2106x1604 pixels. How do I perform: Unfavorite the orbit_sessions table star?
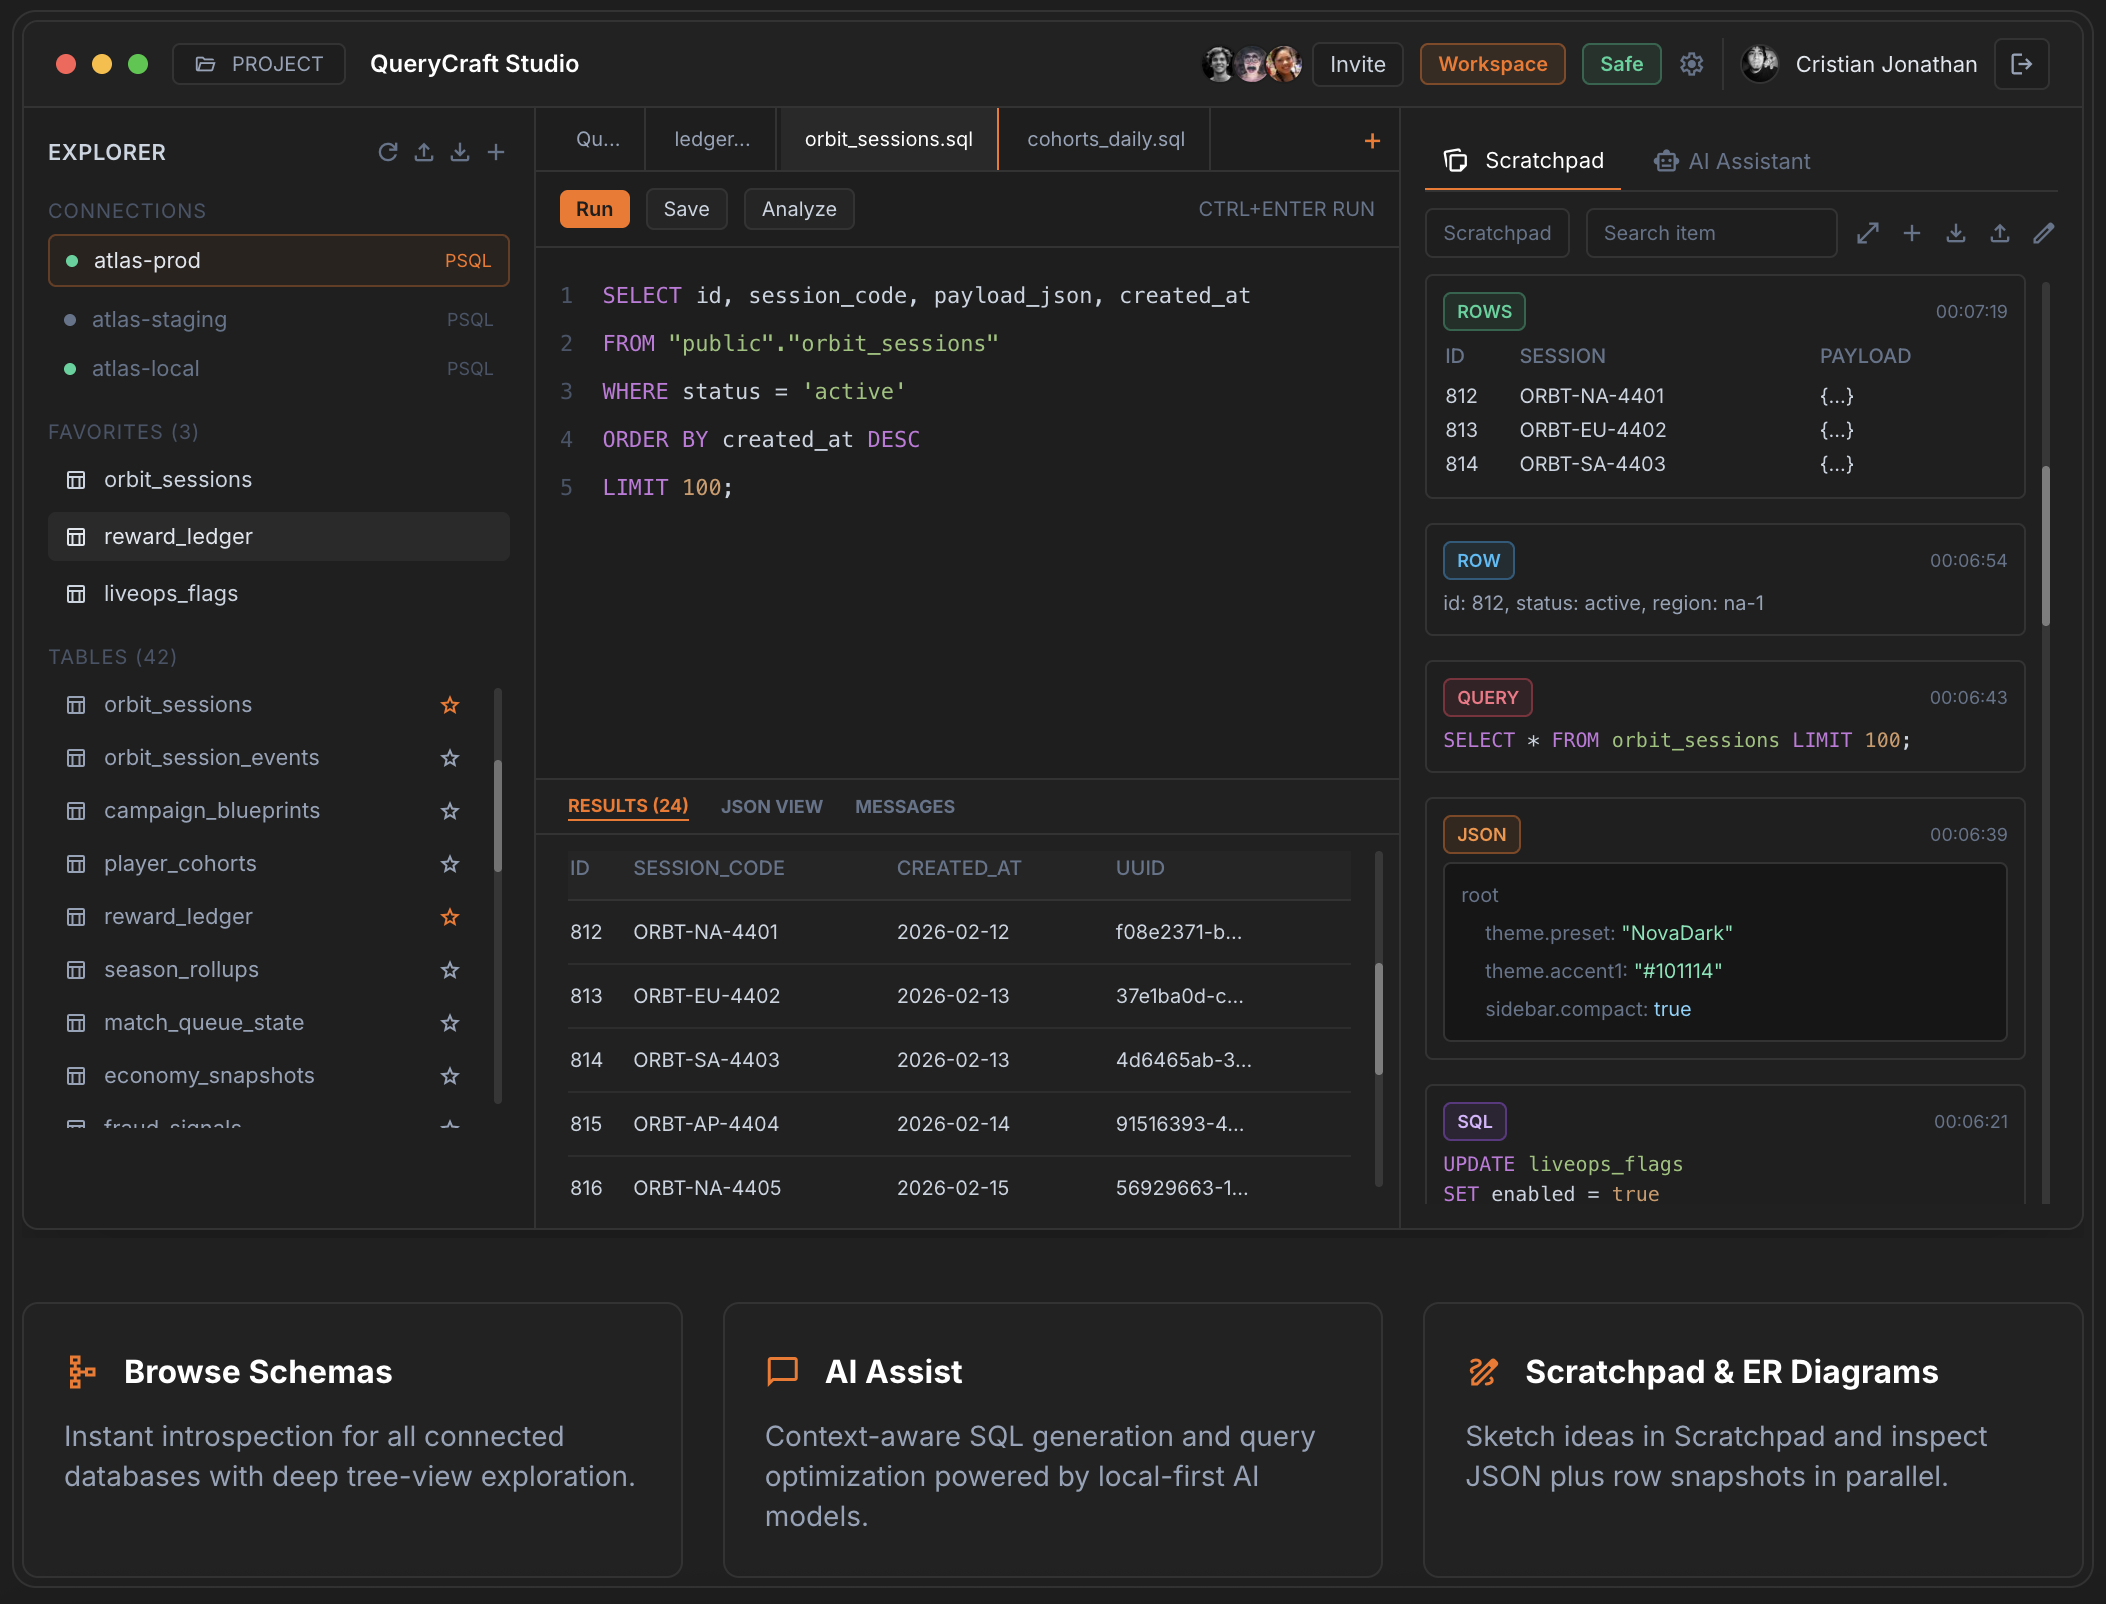(450, 705)
